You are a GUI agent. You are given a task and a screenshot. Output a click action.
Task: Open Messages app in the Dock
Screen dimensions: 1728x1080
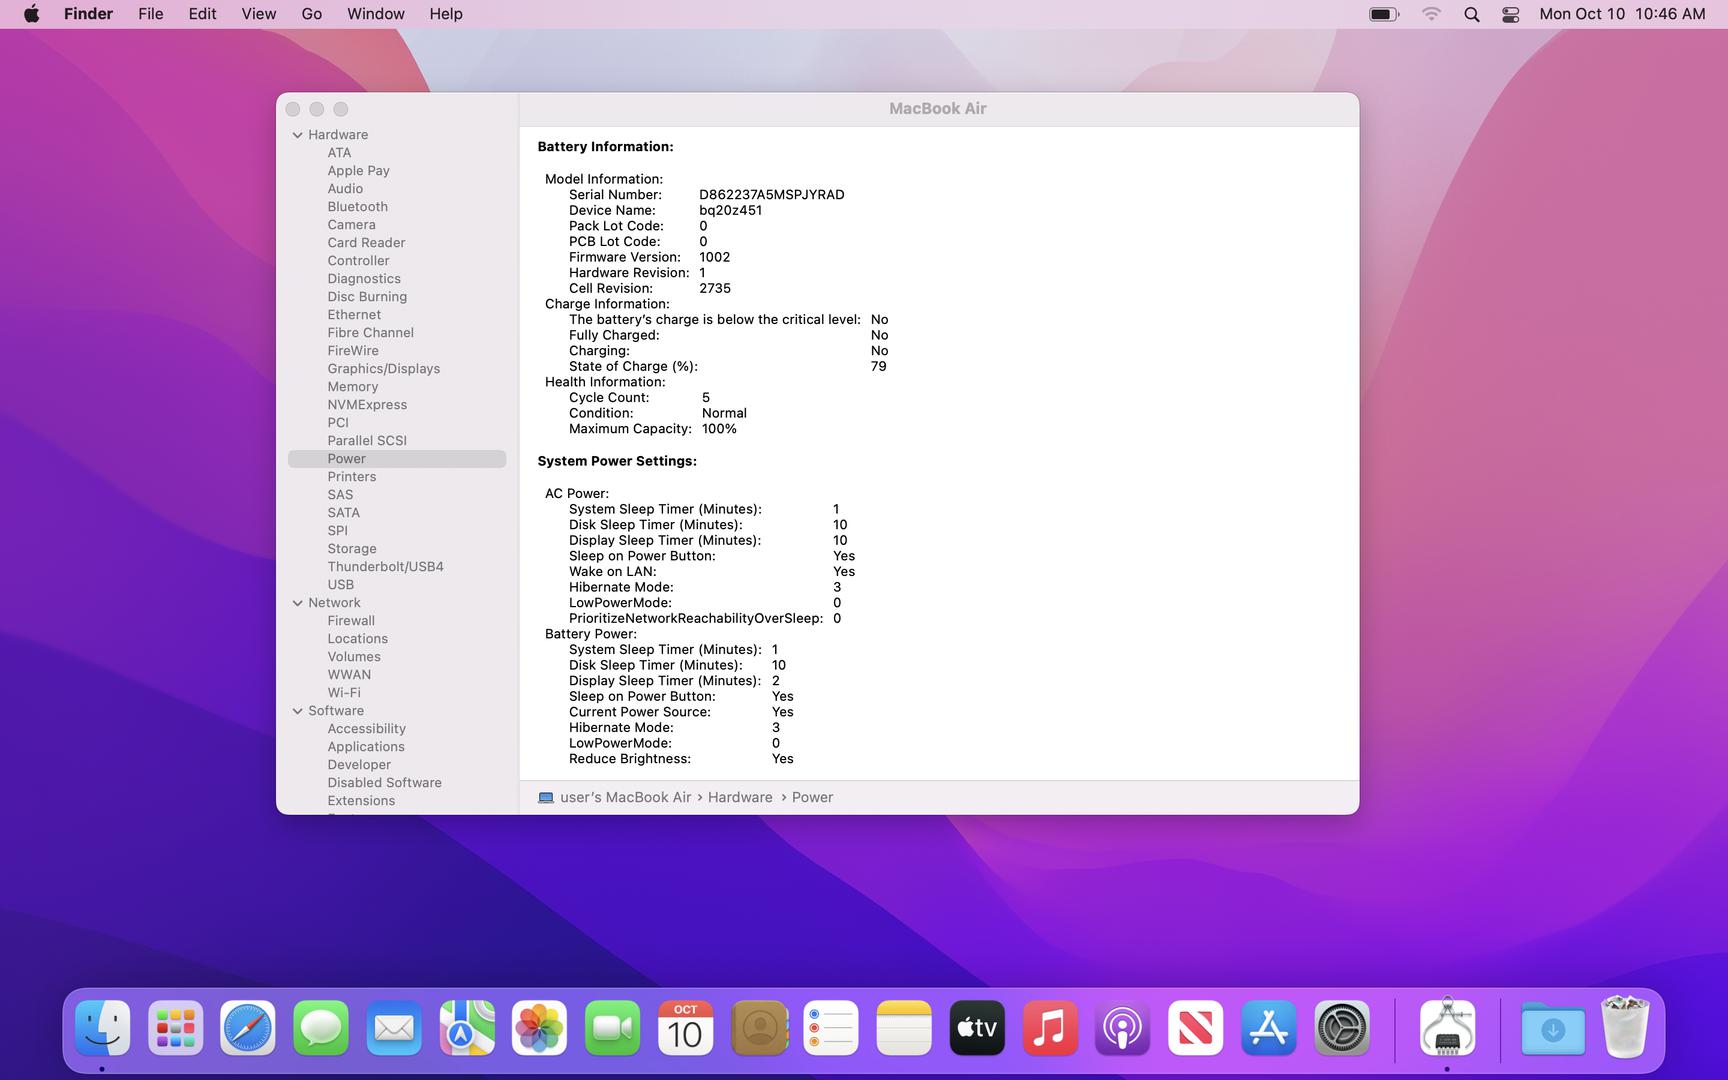(321, 1027)
